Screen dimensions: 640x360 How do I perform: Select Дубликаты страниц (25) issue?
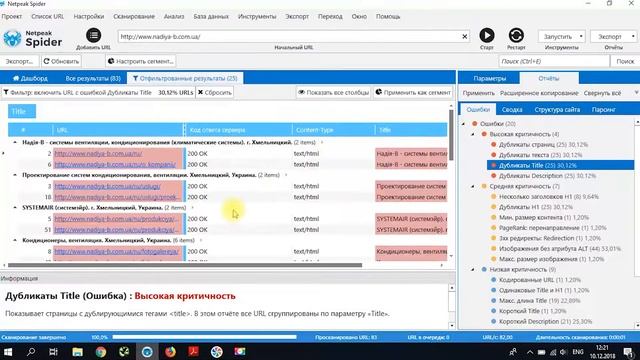click(x=543, y=144)
